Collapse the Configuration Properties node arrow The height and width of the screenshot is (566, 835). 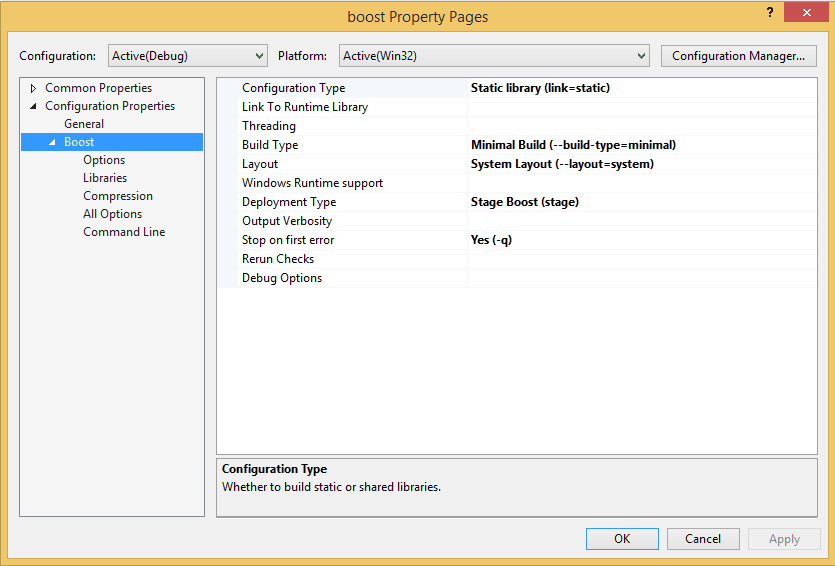click(33, 106)
